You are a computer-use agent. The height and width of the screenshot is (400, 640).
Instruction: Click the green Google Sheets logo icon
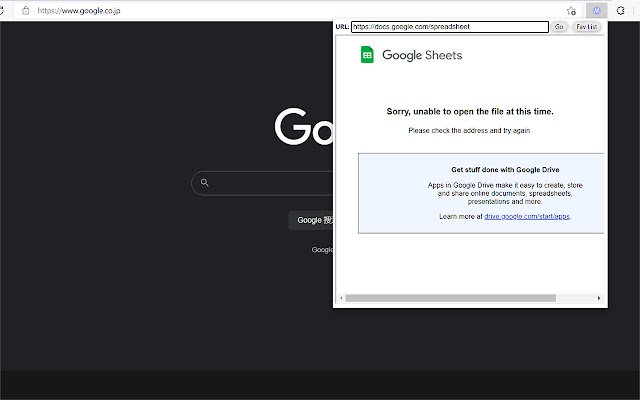(367, 55)
